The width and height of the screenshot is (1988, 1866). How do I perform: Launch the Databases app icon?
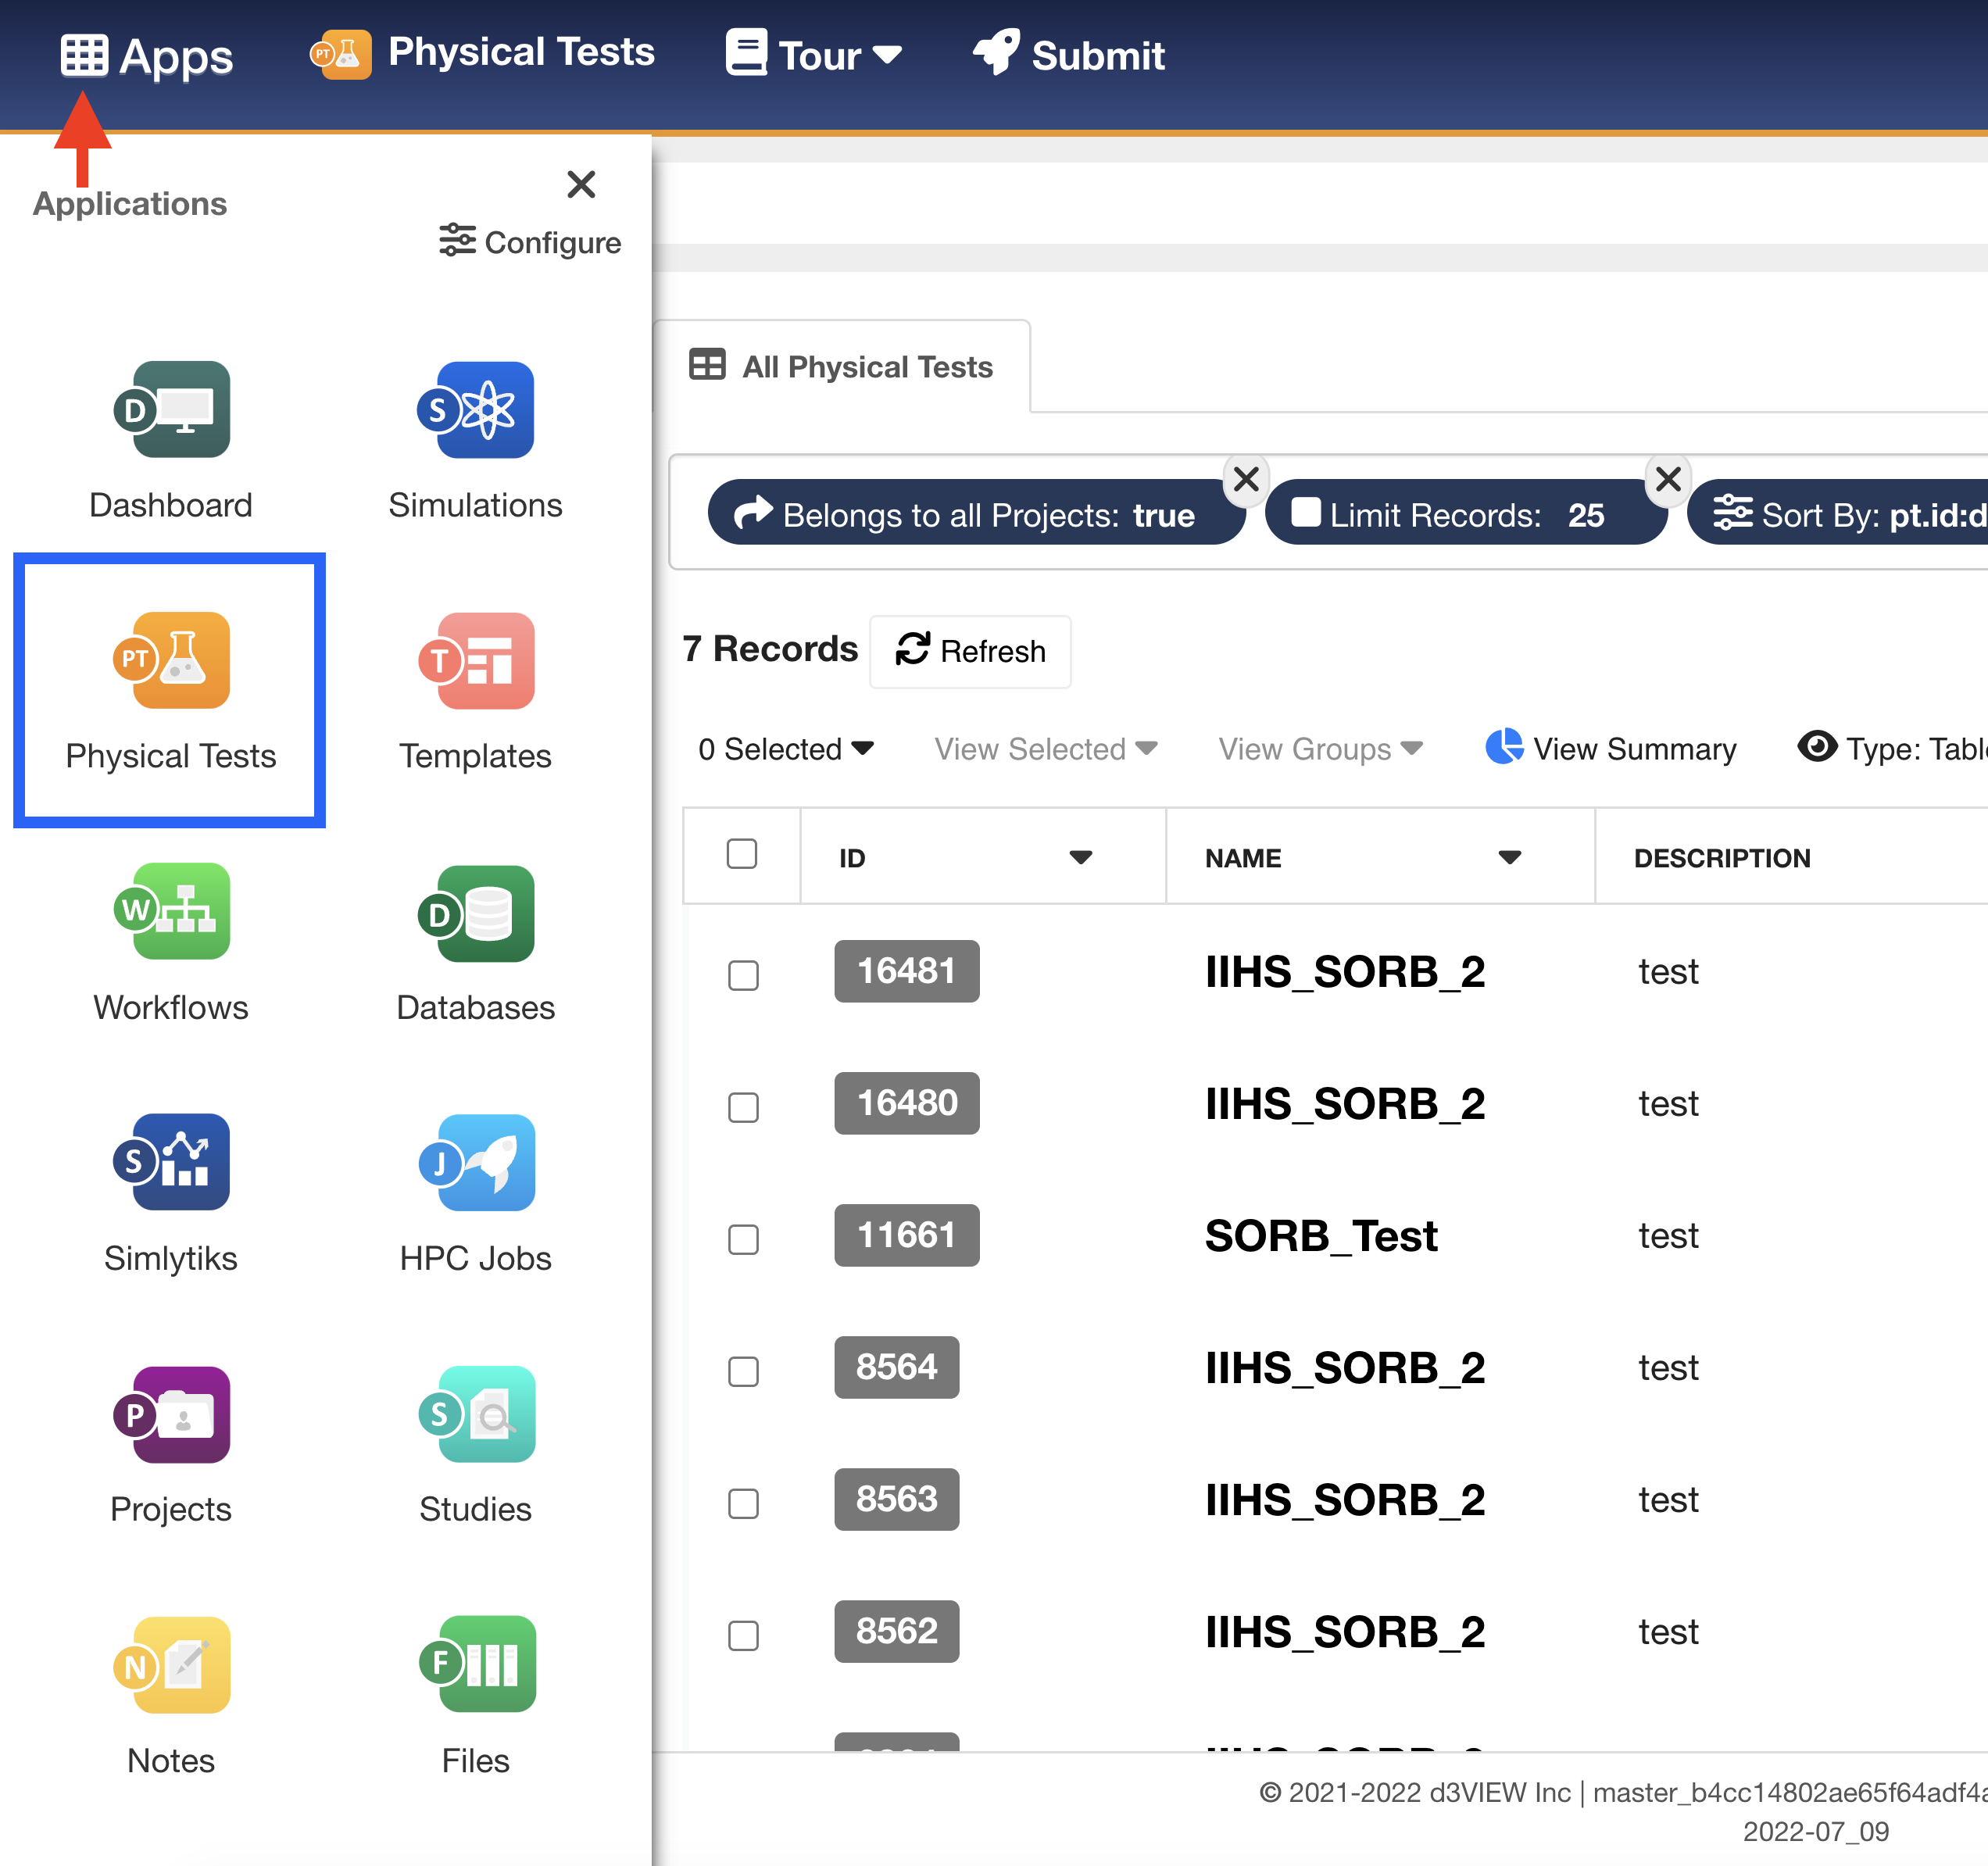click(476, 914)
